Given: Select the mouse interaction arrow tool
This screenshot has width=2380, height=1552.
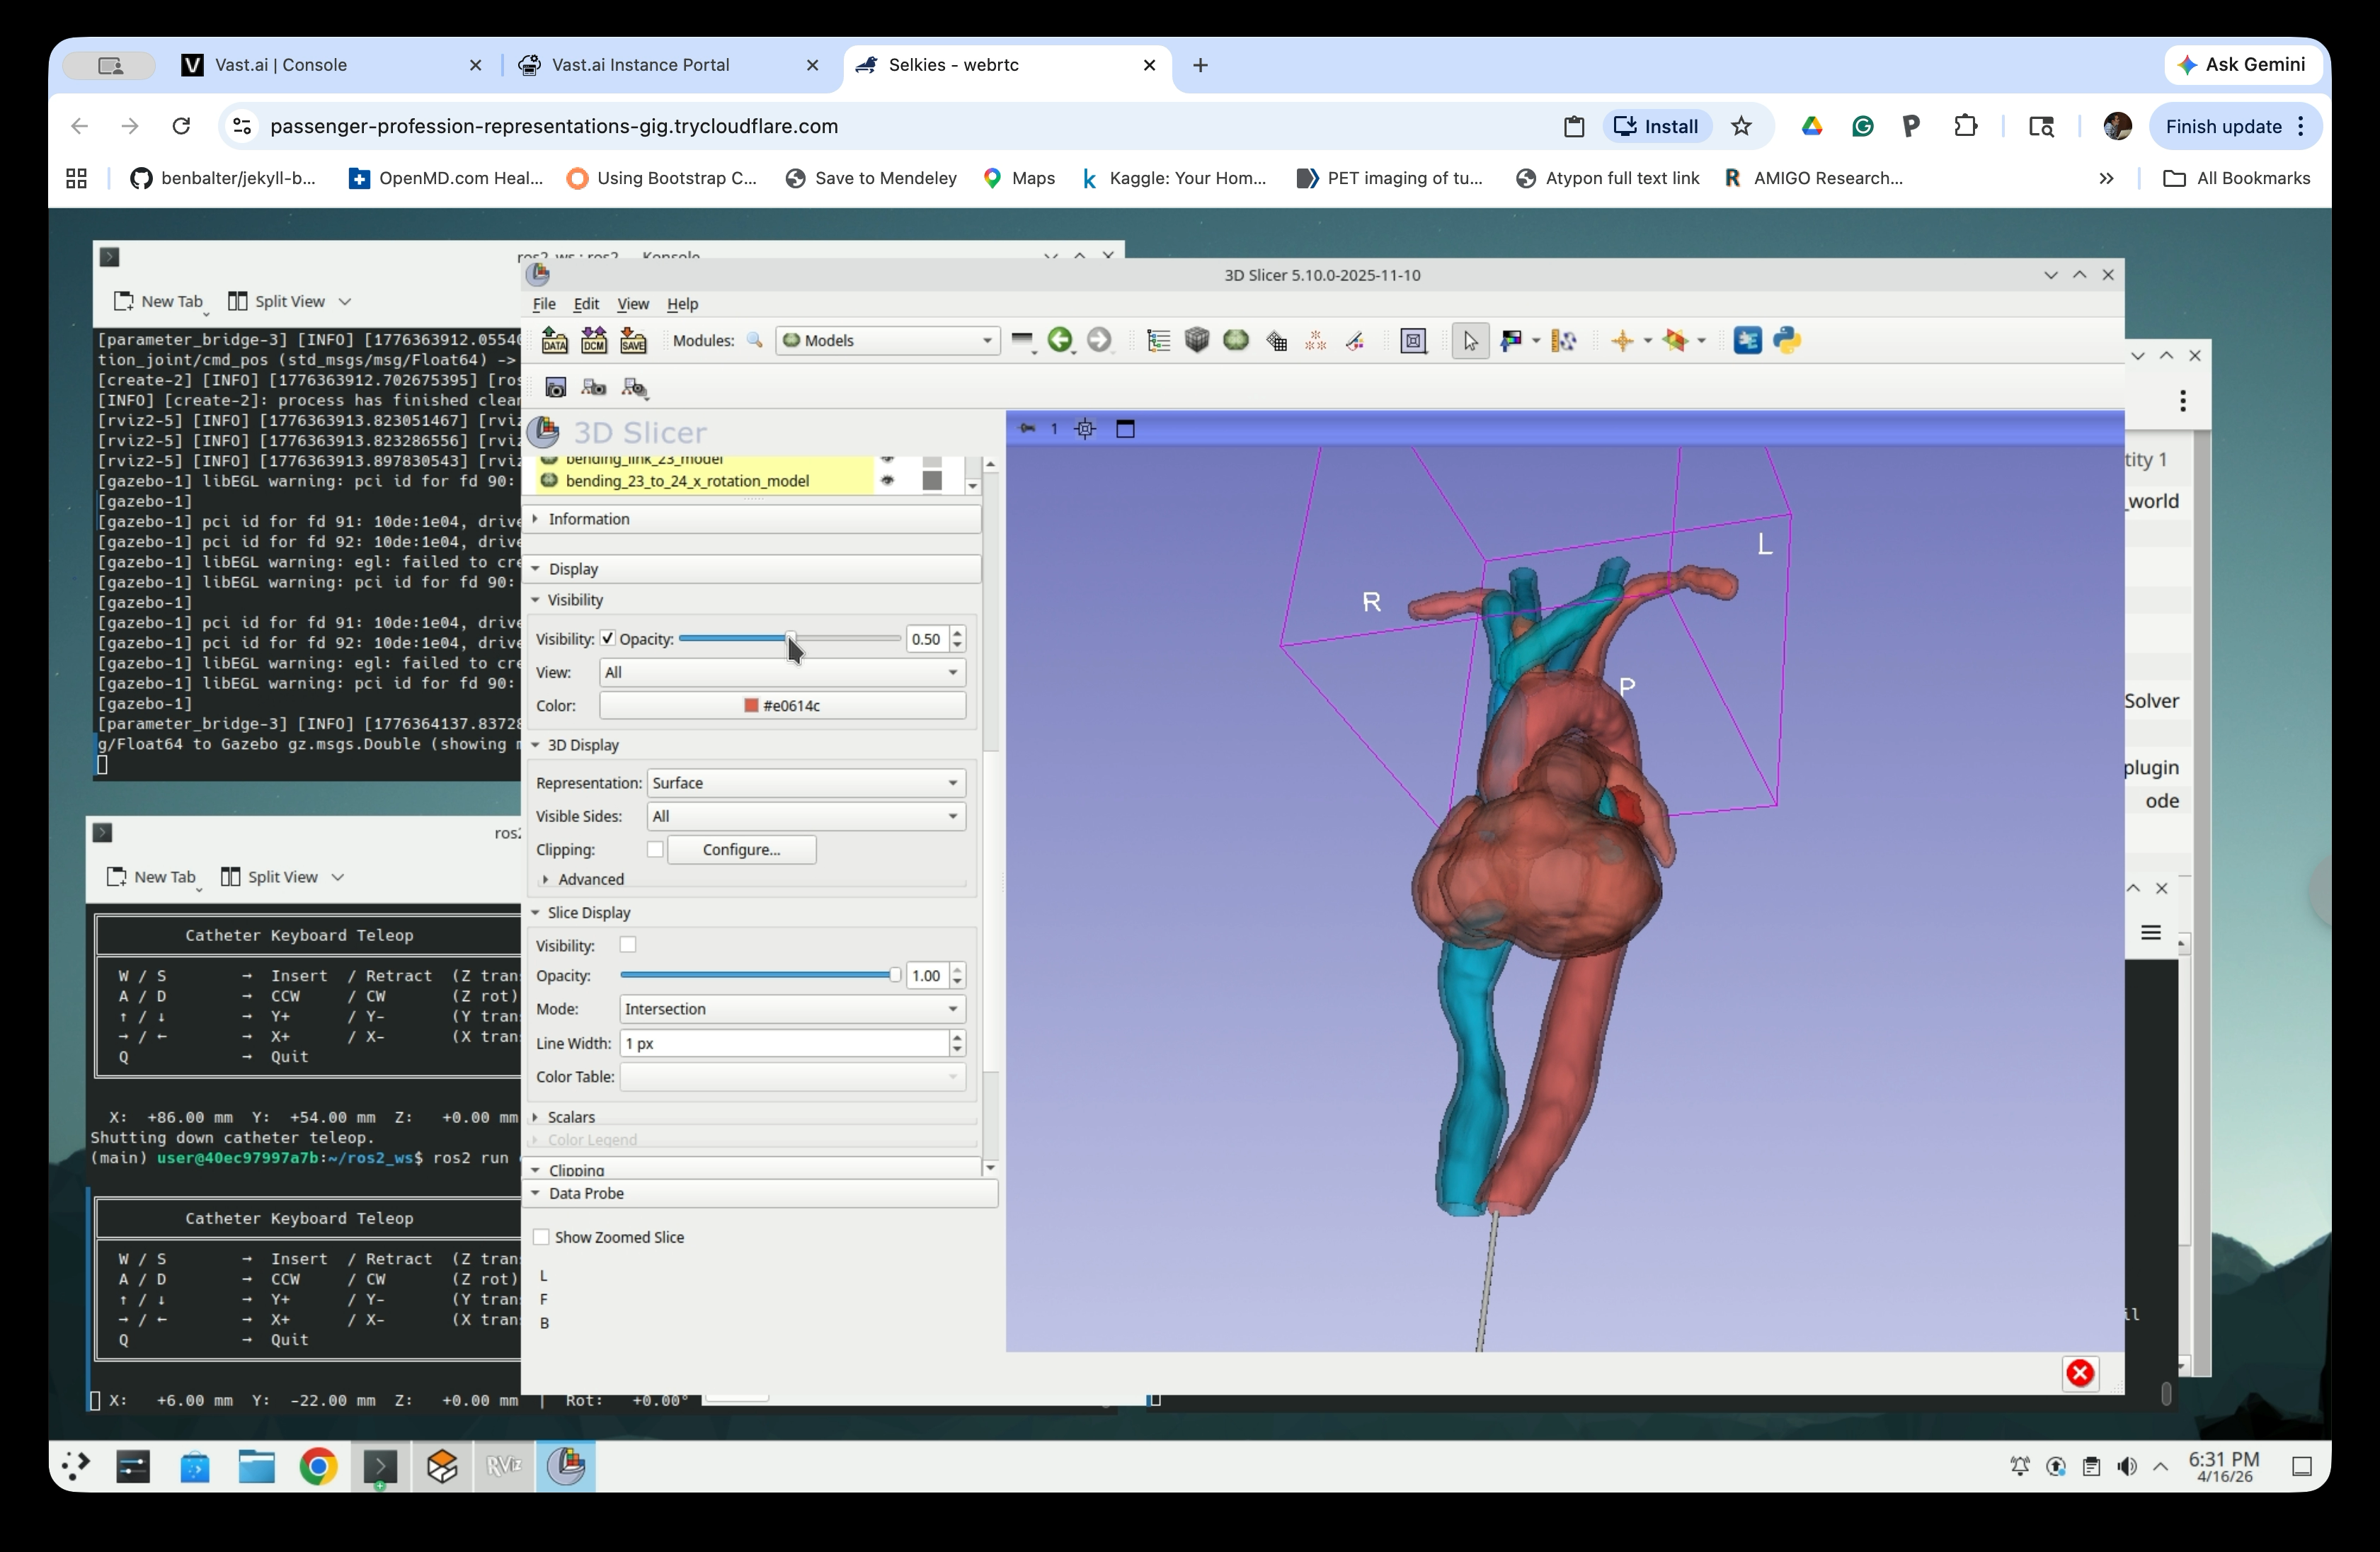Looking at the screenshot, I should click(1469, 340).
